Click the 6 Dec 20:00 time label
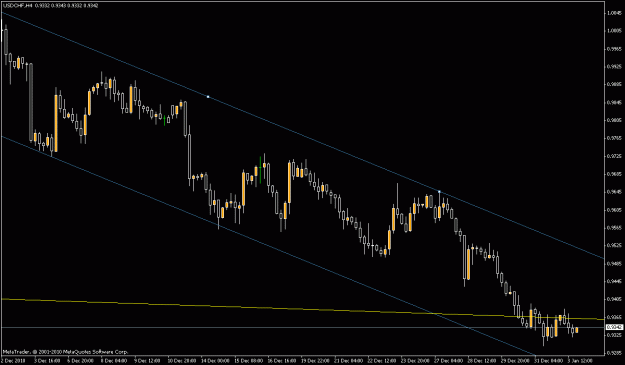 pyautogui.click(x=80, y=360)
